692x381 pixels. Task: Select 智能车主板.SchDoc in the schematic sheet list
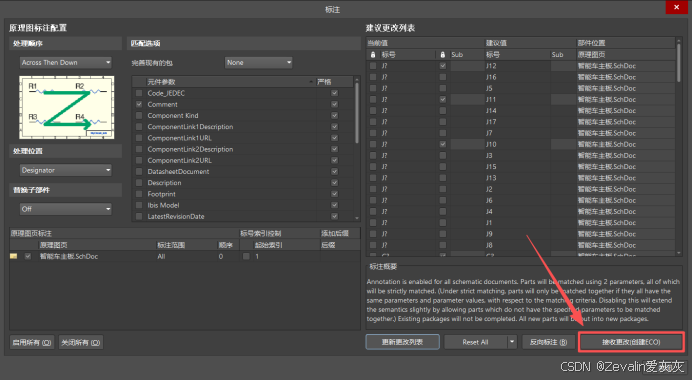[69, 256]
